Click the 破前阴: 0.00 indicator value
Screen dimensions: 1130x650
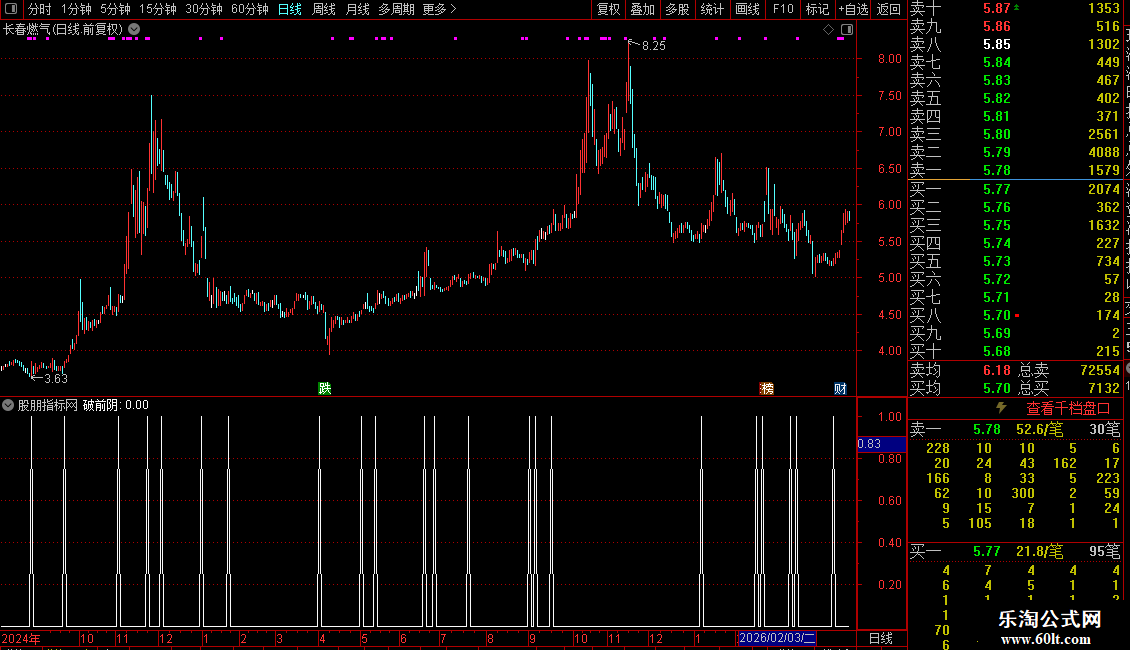tap(115, 405)
